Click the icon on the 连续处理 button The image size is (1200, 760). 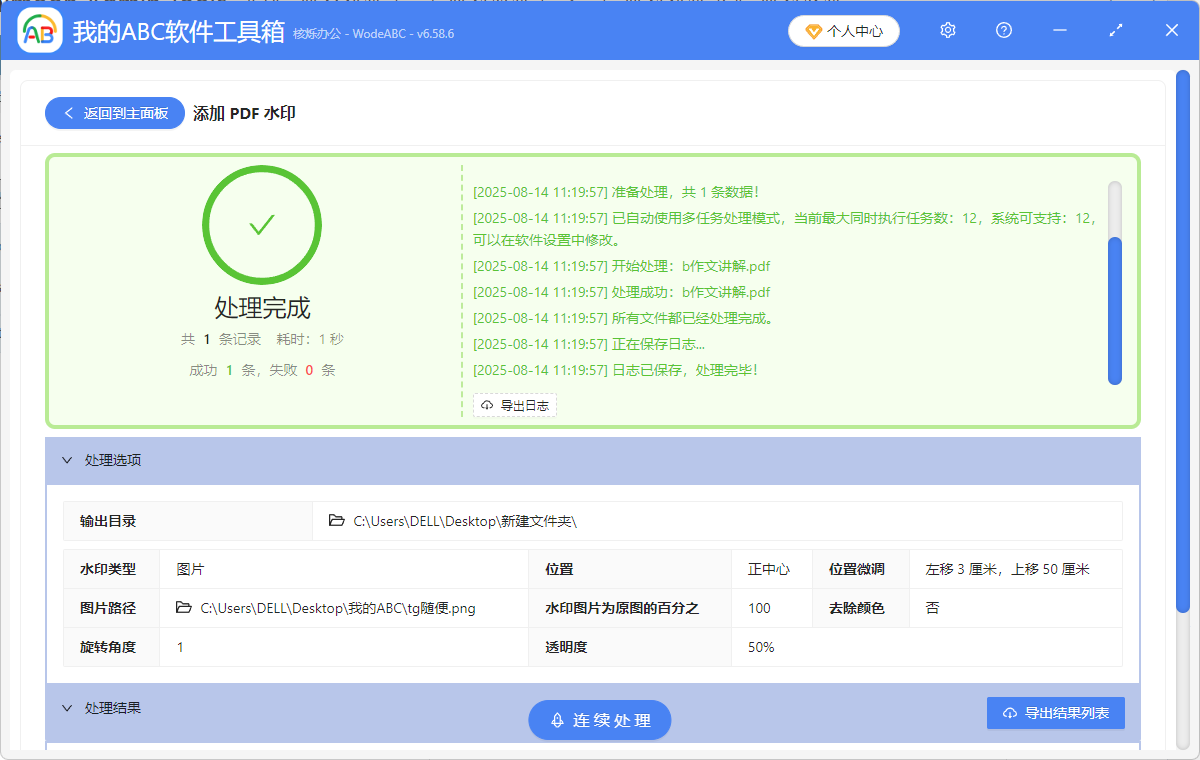pyautogui.click(x=555, y=719)
